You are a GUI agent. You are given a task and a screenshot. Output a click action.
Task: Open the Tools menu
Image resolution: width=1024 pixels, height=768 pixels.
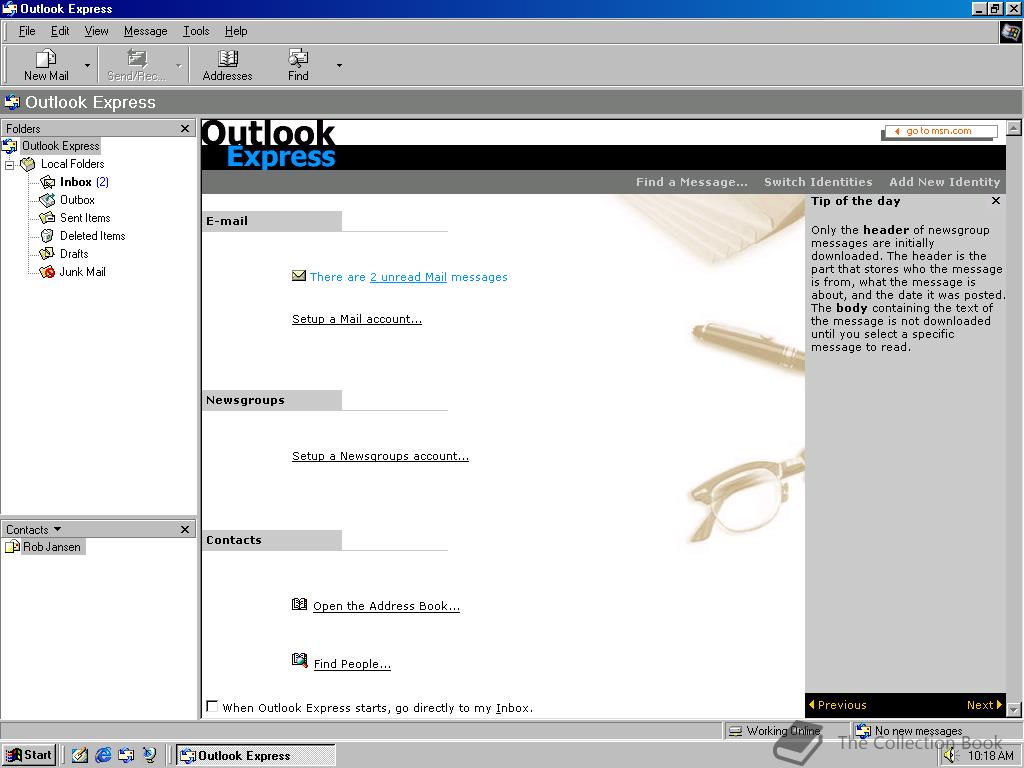[196, 31]
